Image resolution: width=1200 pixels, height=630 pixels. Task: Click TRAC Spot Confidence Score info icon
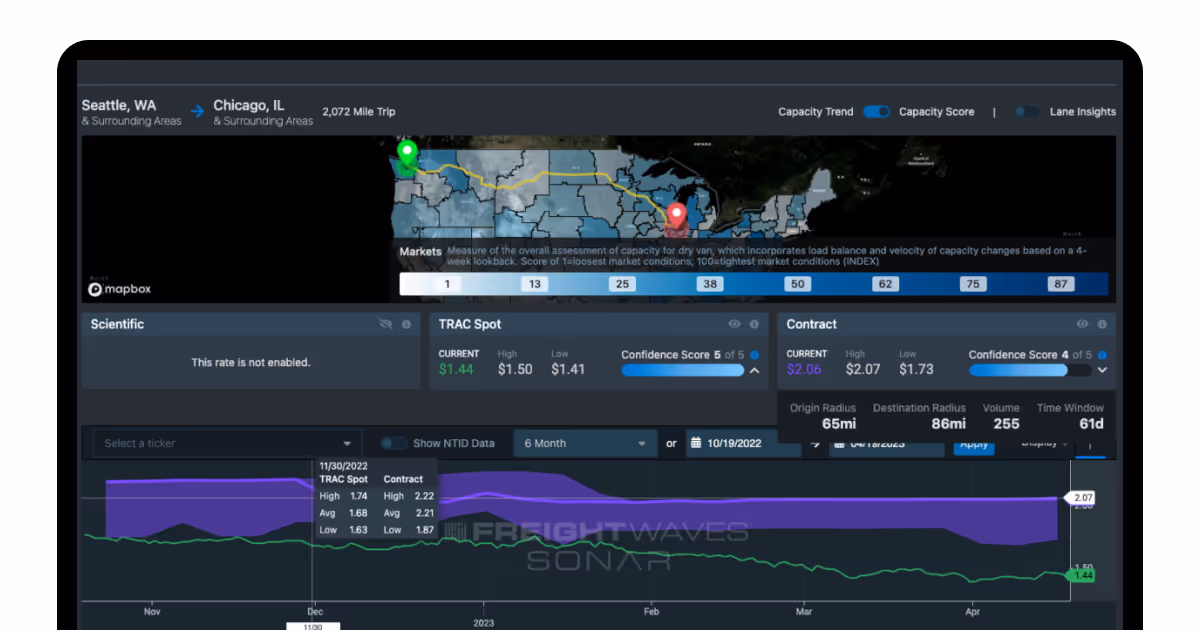754,355
